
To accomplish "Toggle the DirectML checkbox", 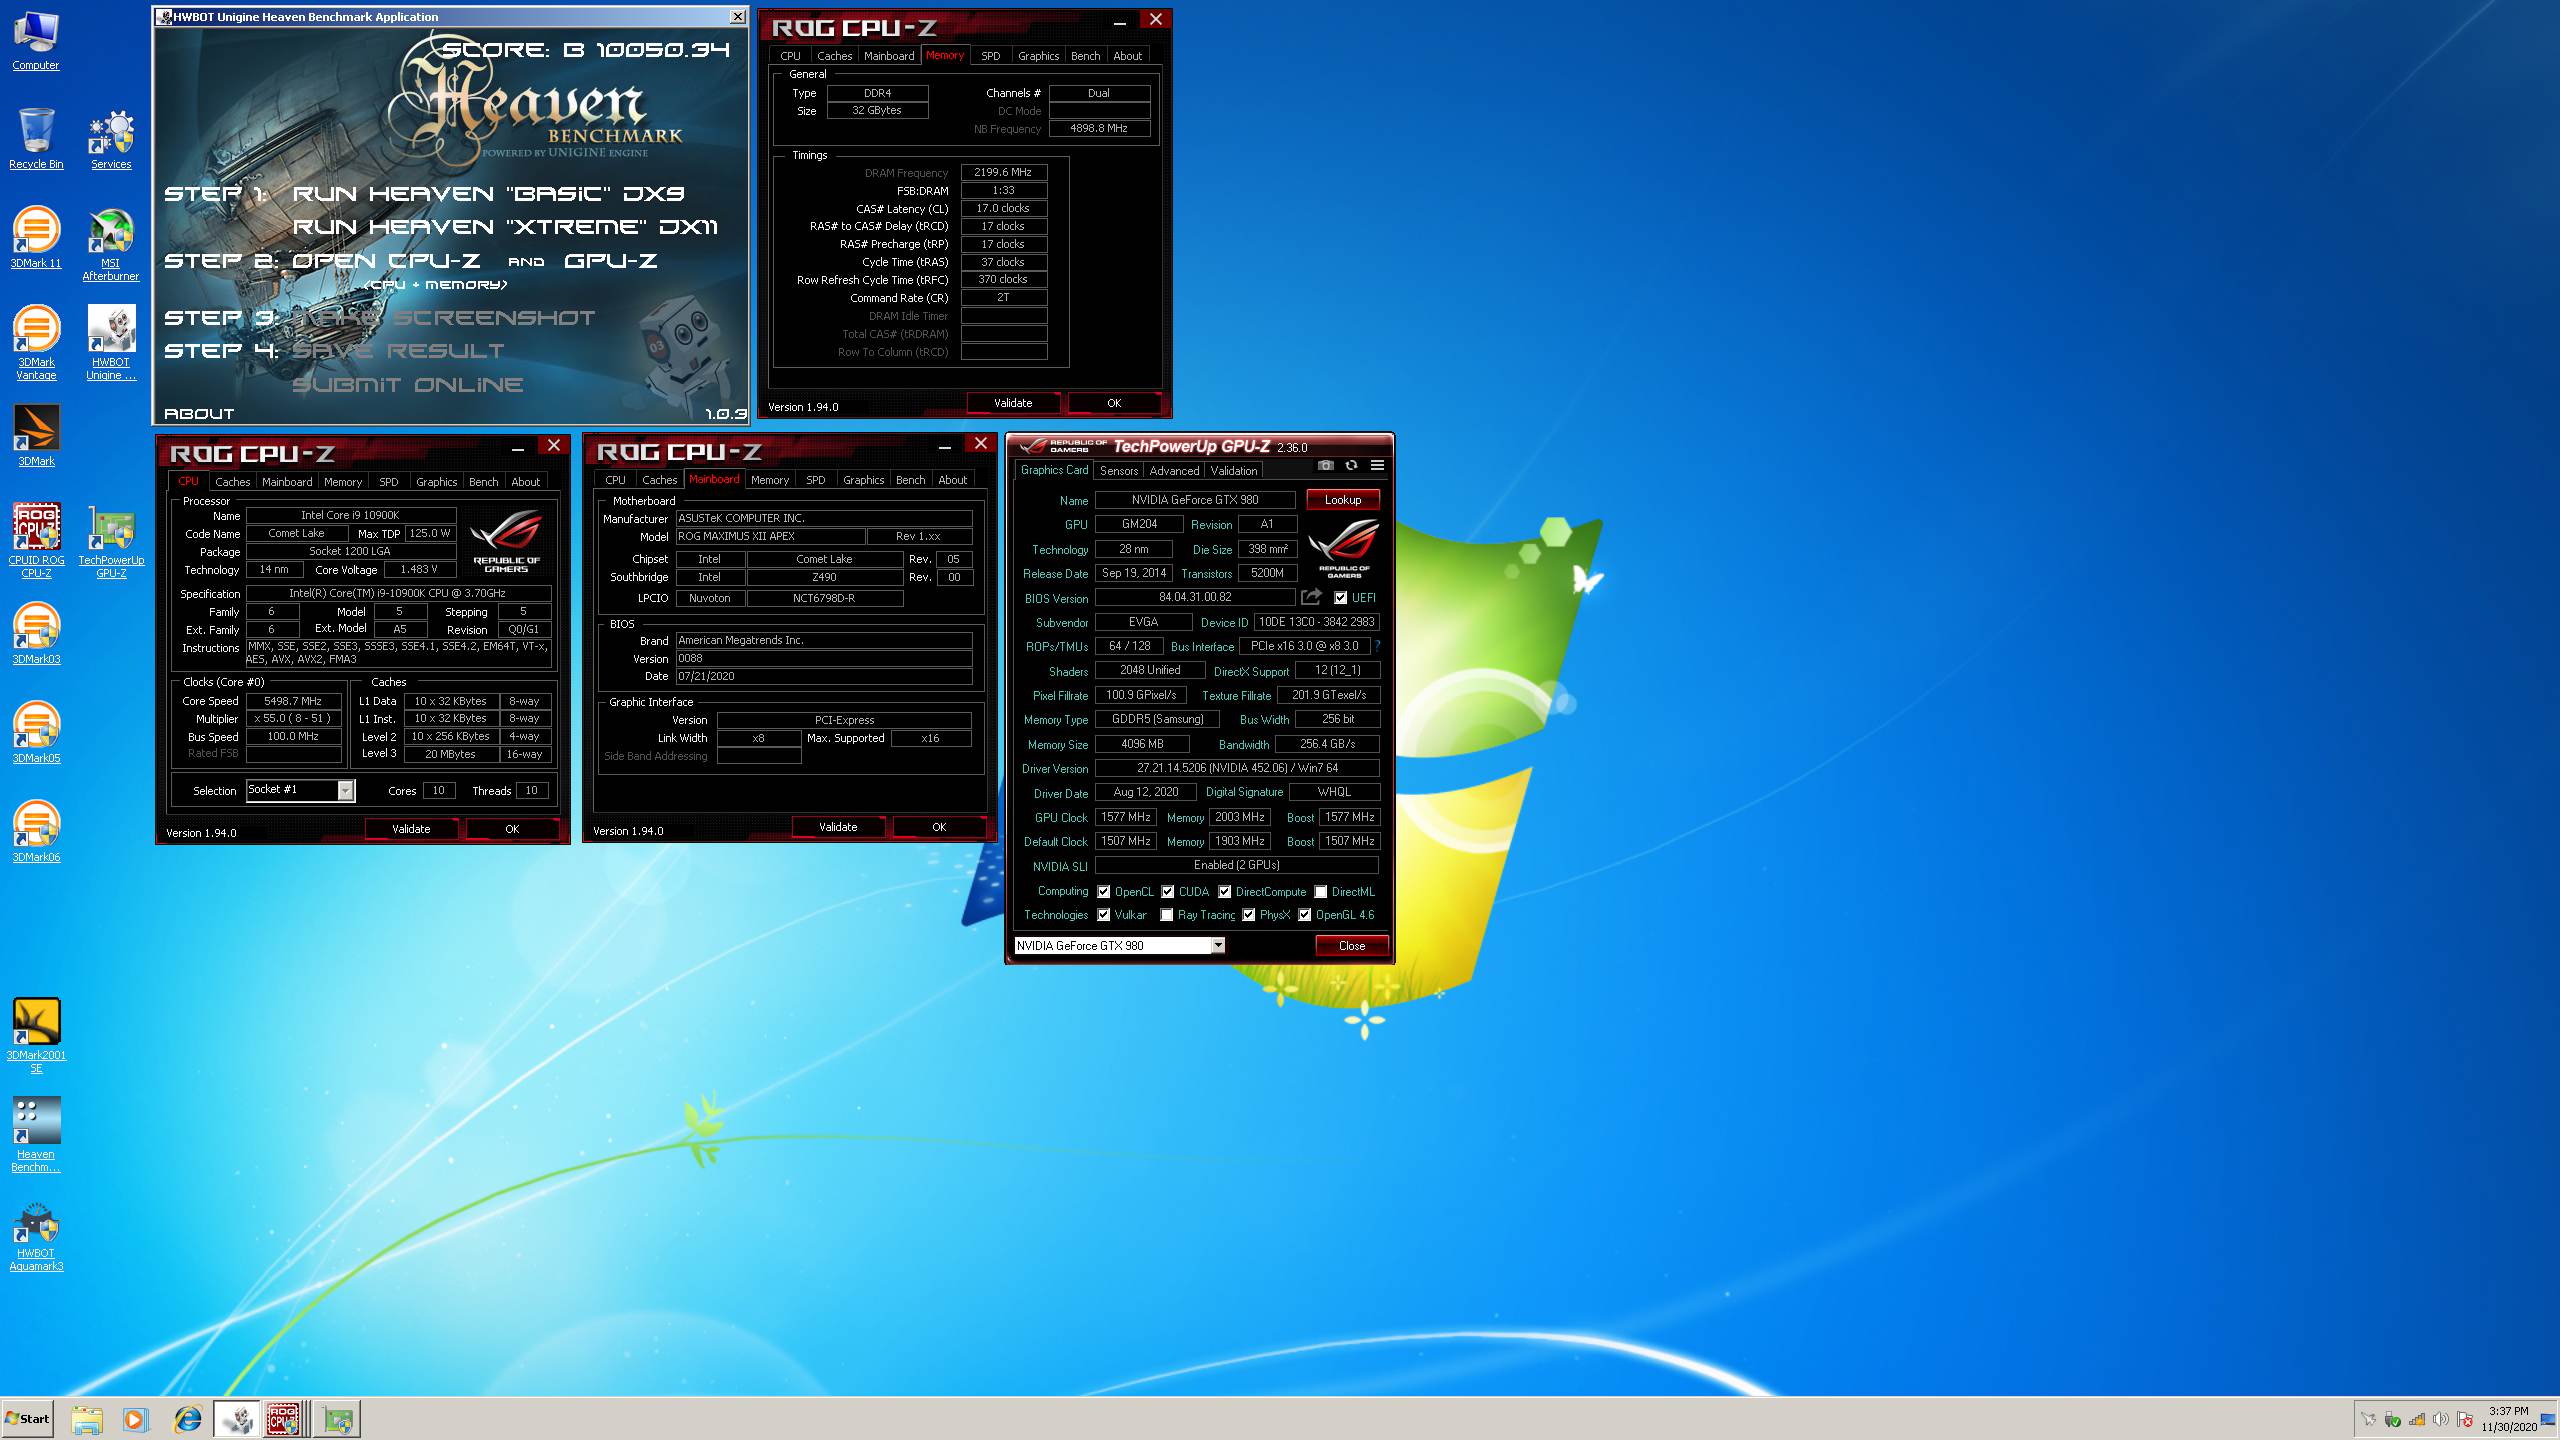I will coord(1320,892).
